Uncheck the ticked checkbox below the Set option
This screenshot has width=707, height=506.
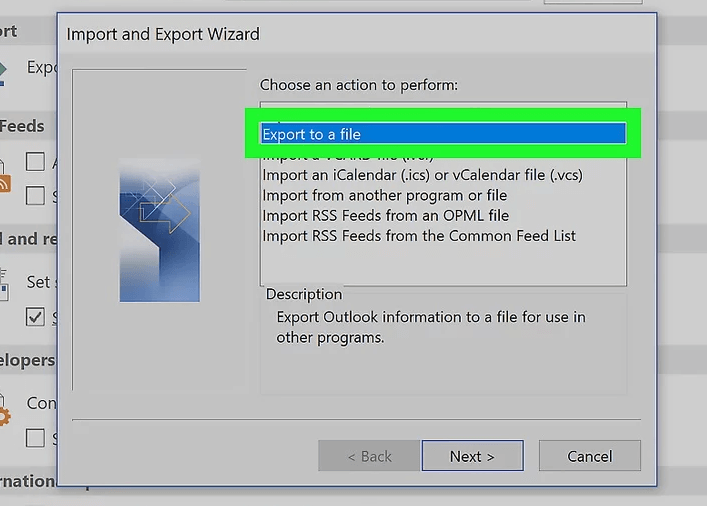click(36, 318)
